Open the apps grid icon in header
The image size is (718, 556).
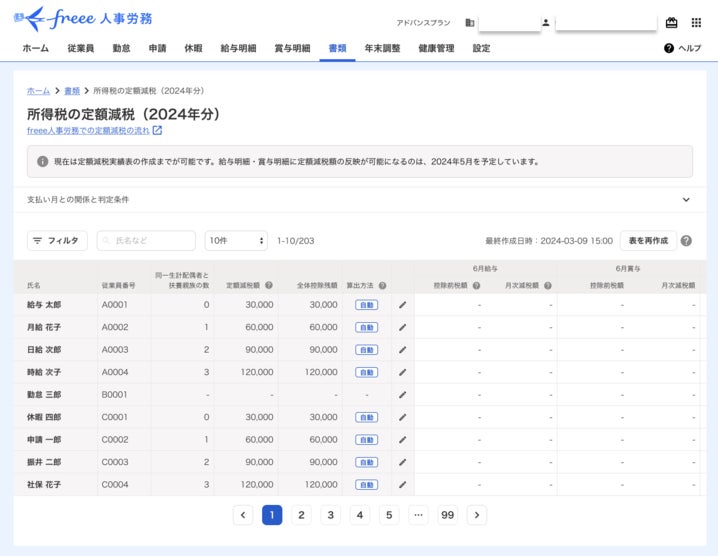click(x=697, y=22)
